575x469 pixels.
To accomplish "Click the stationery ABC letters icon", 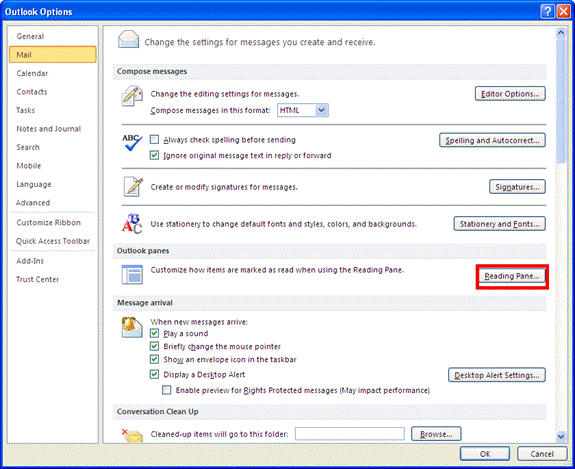I will coord(132,223).
